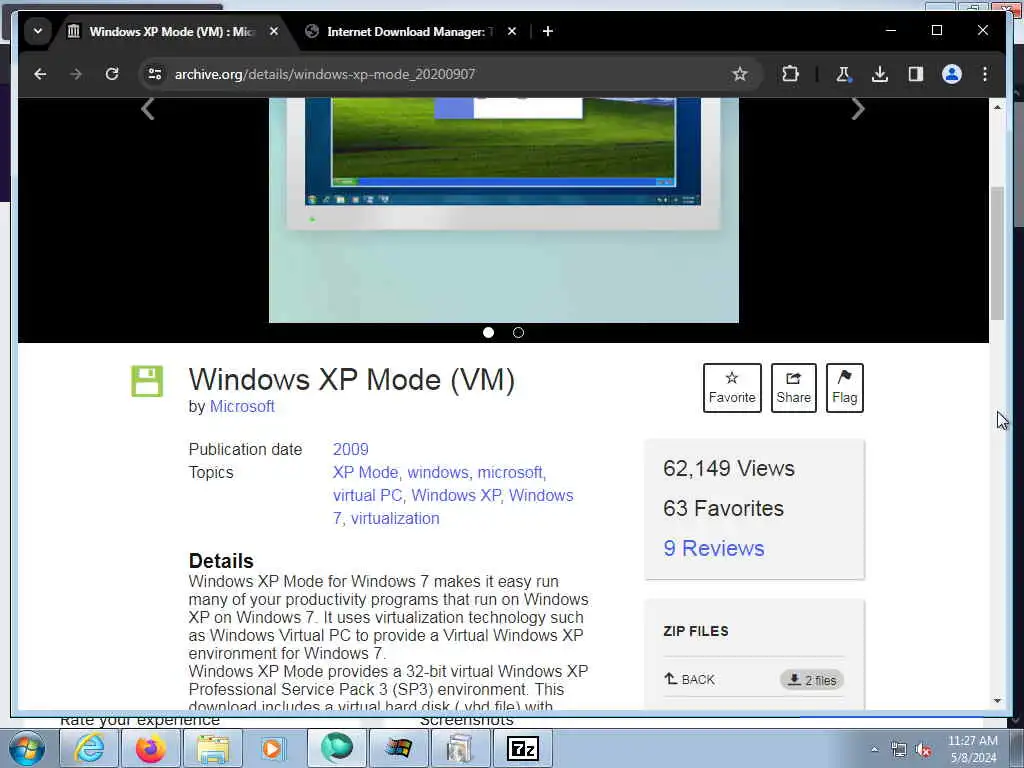Open the Windows Start menu
Image resolution: width=1024 pixels, height=768 pixels.
tap(27, 748)
